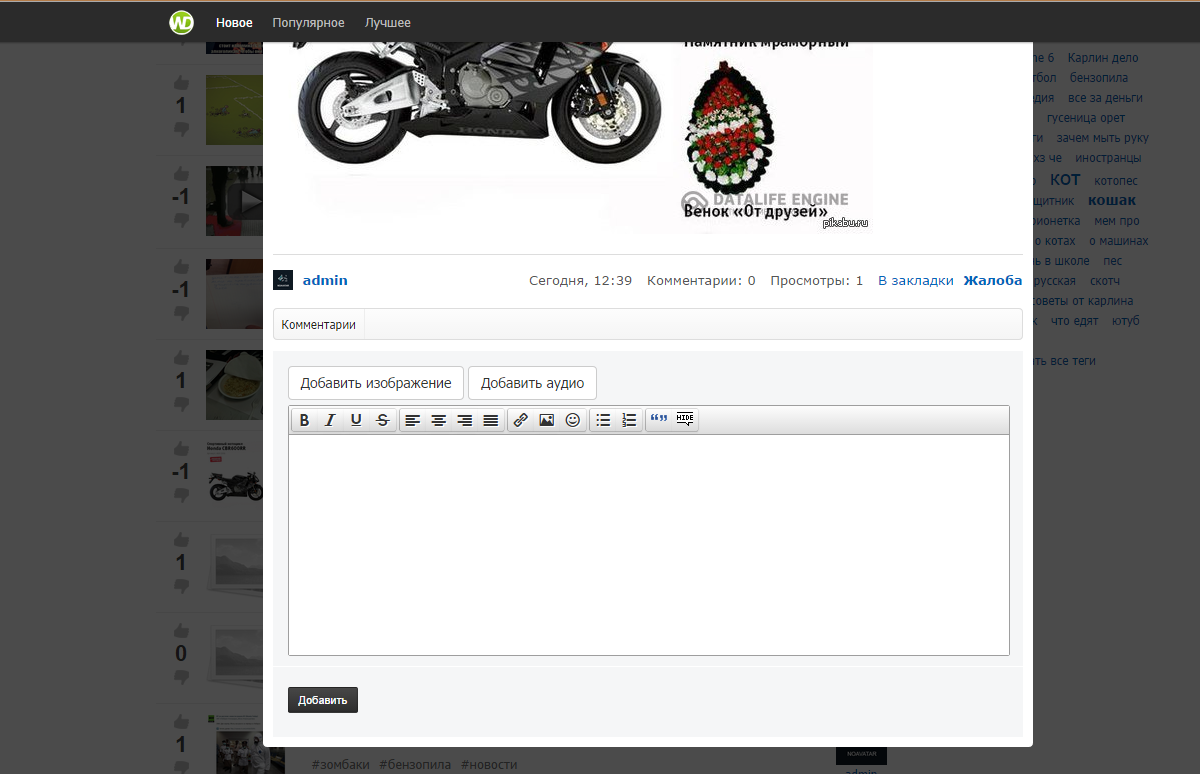Insert hidden text with HIDE icon
Screen dimensions: 1200x774
pyautogui.click(x=685, y=421)
